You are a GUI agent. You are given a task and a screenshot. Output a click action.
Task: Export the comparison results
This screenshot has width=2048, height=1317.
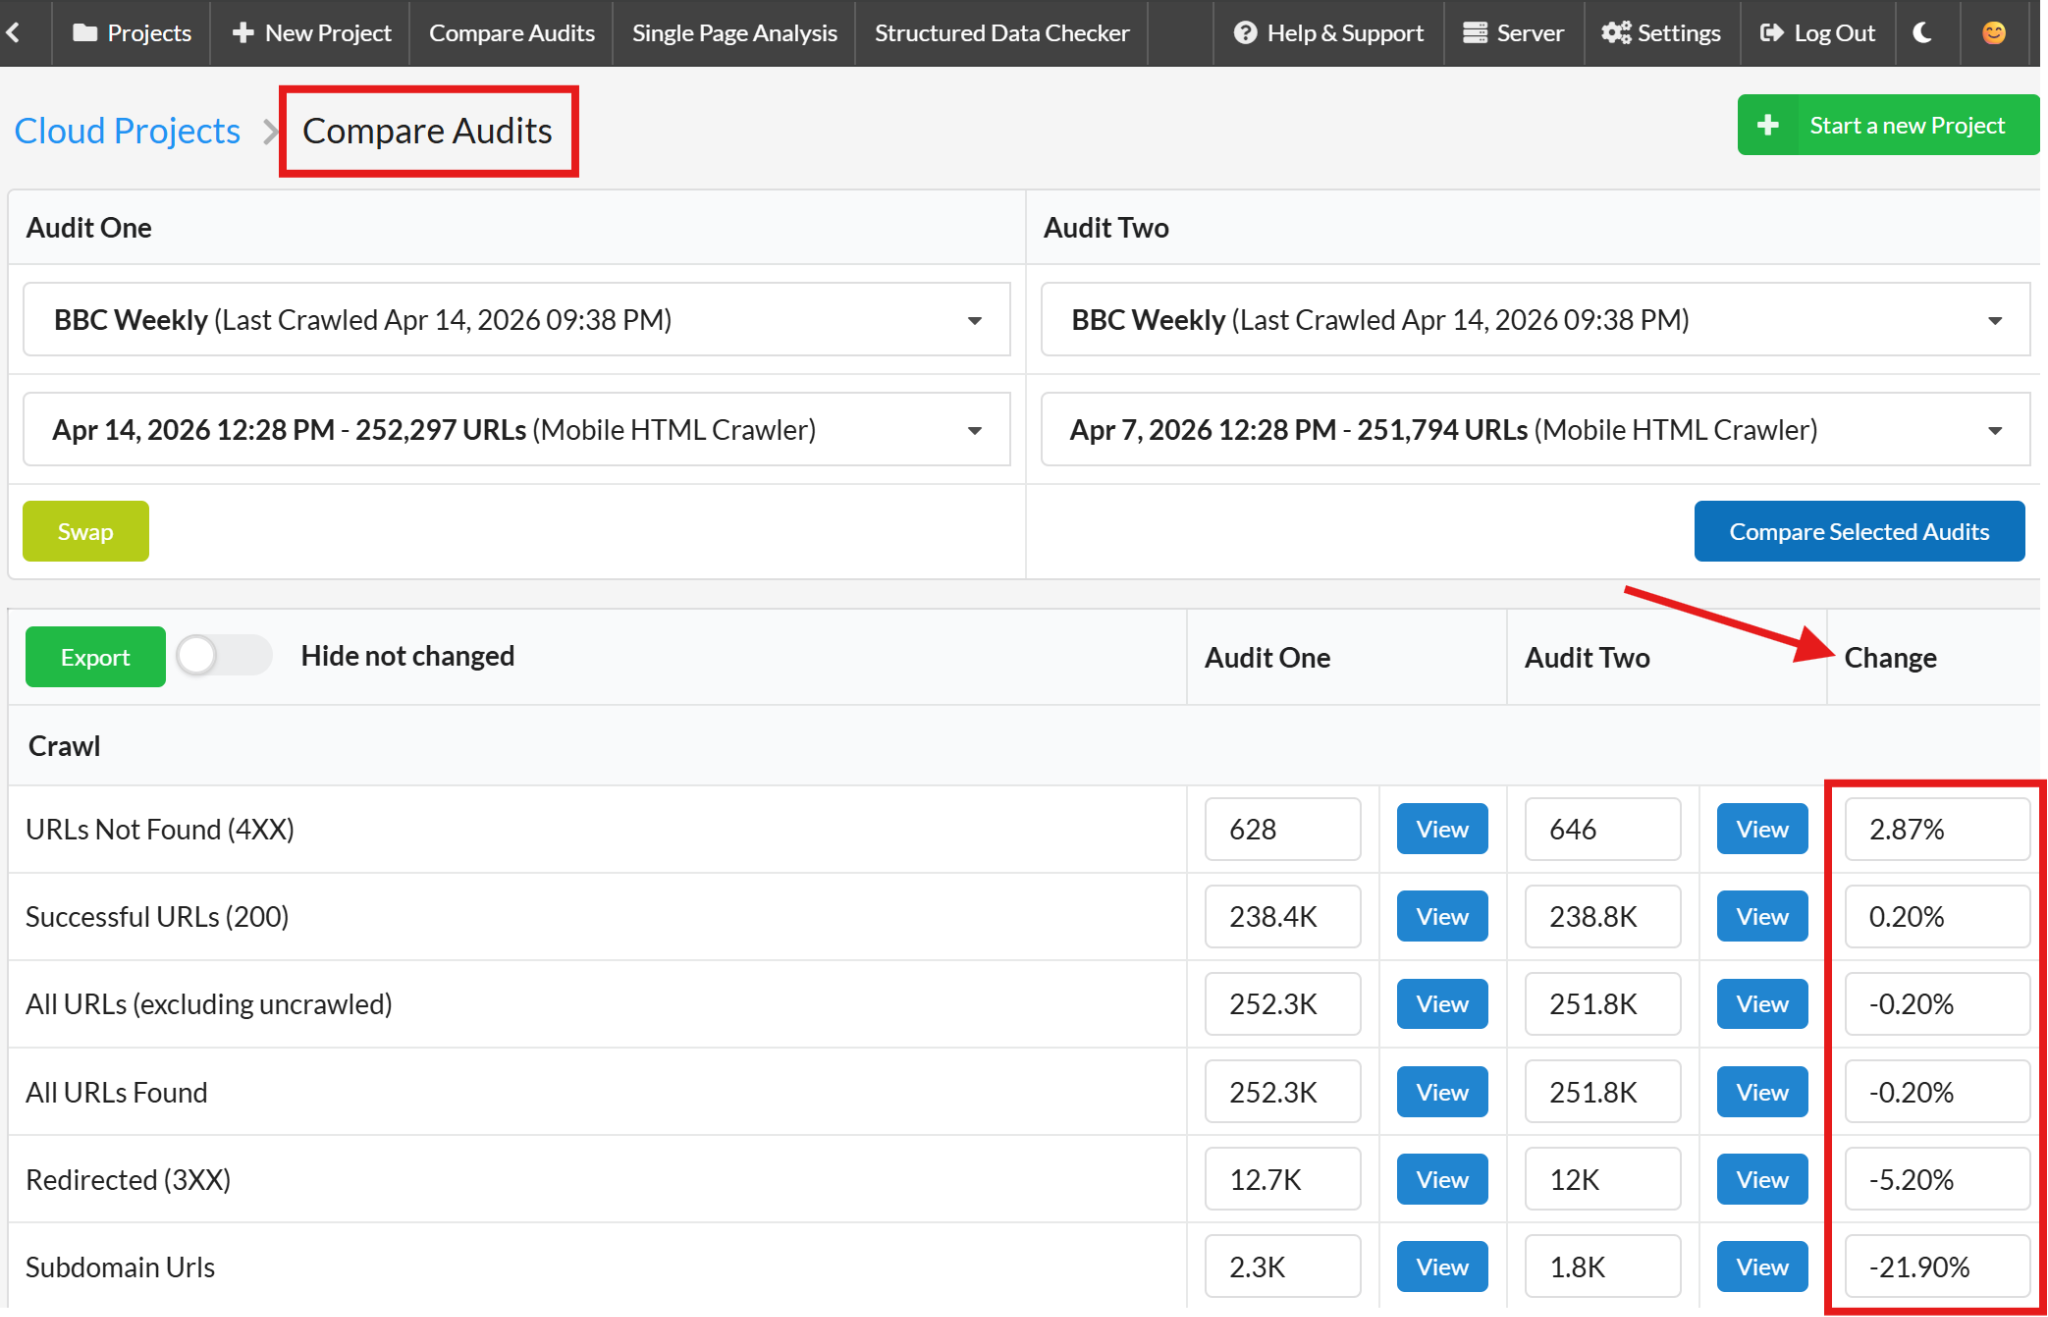coord(95,657)
